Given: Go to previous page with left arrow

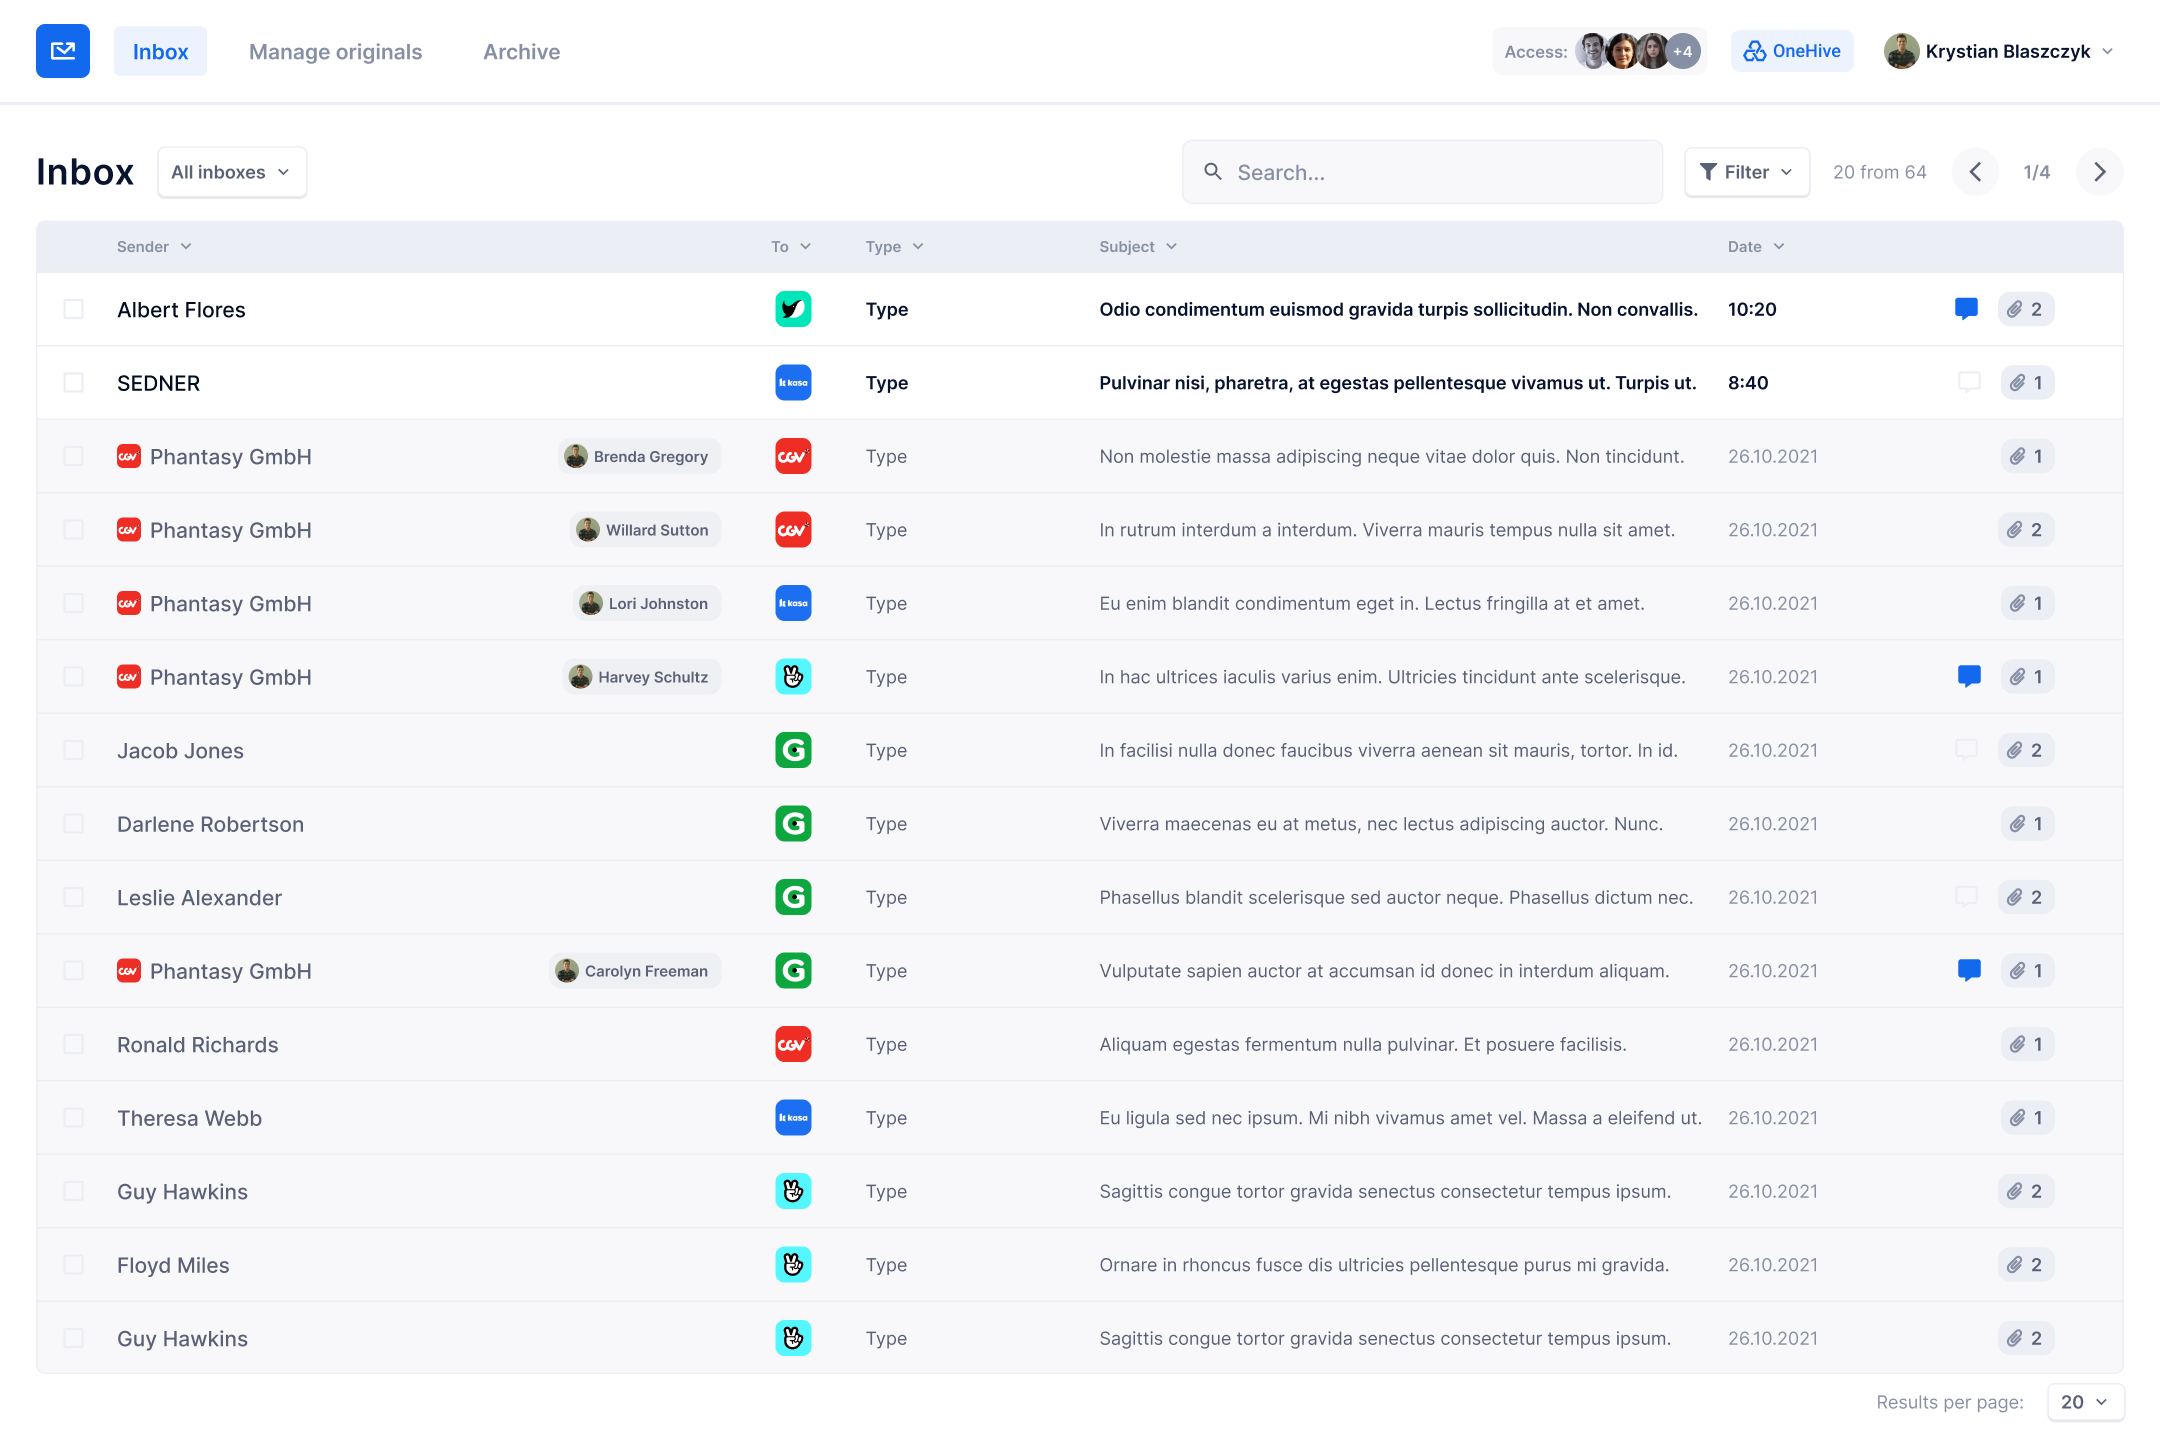Looking at the screenshot, I should pyautogui.click(x=1975, y=172).
